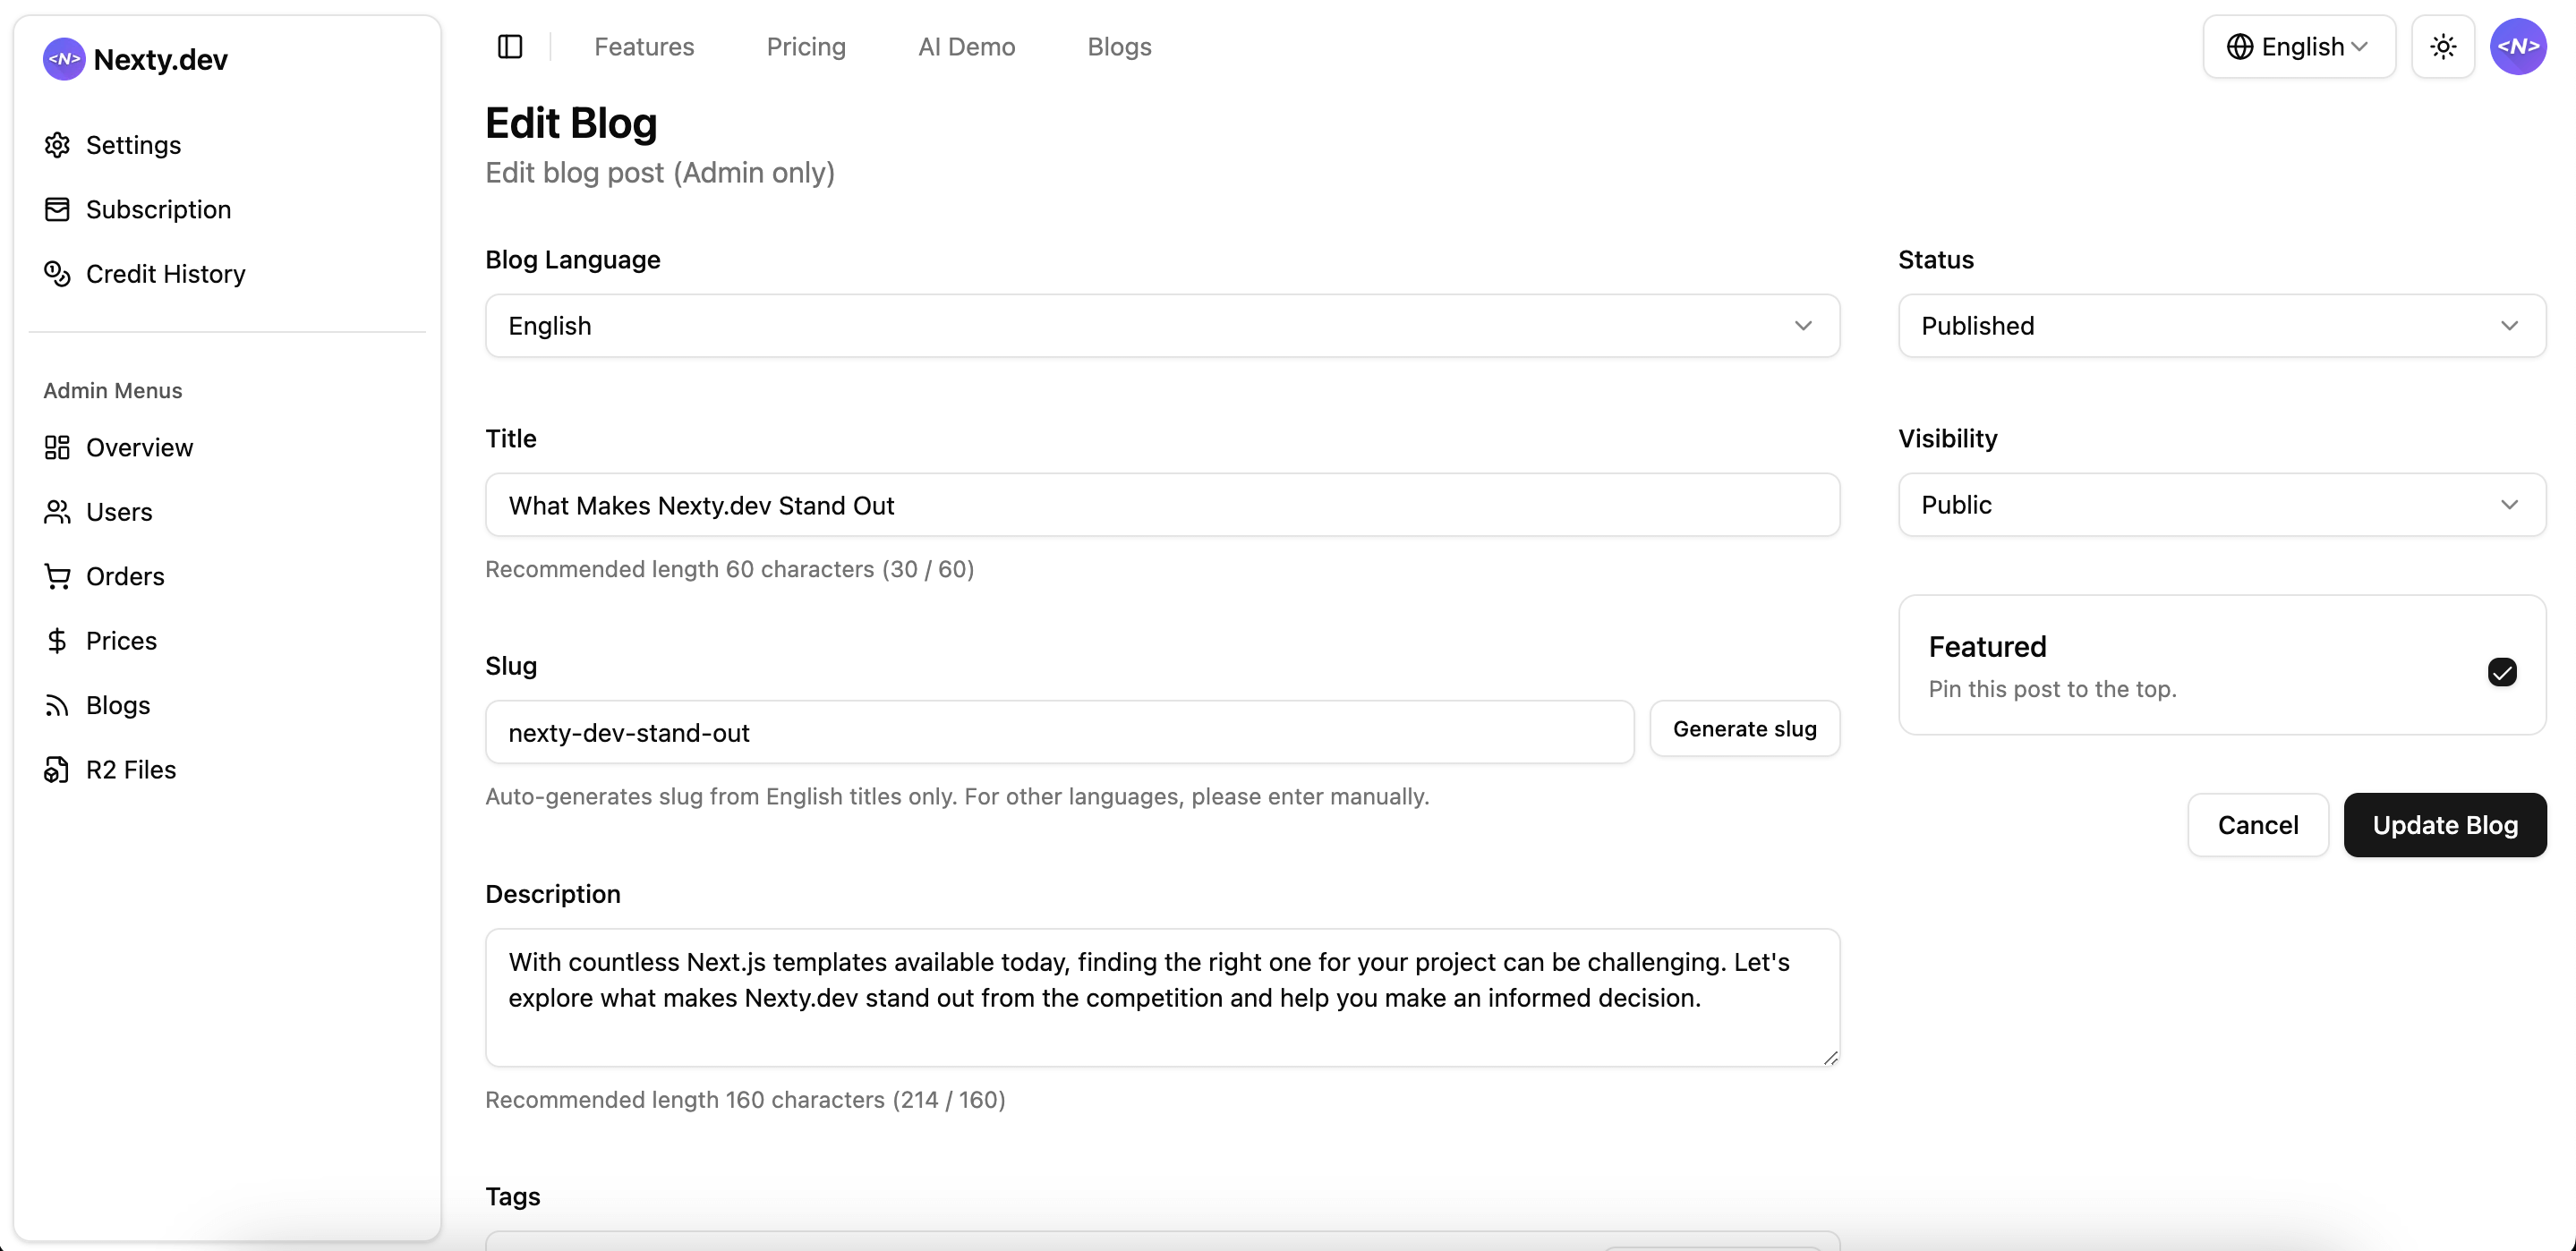Expand the Blog Language dropdown
This screenshot has width=2576, height=1251.
[x=1161, y=326]
